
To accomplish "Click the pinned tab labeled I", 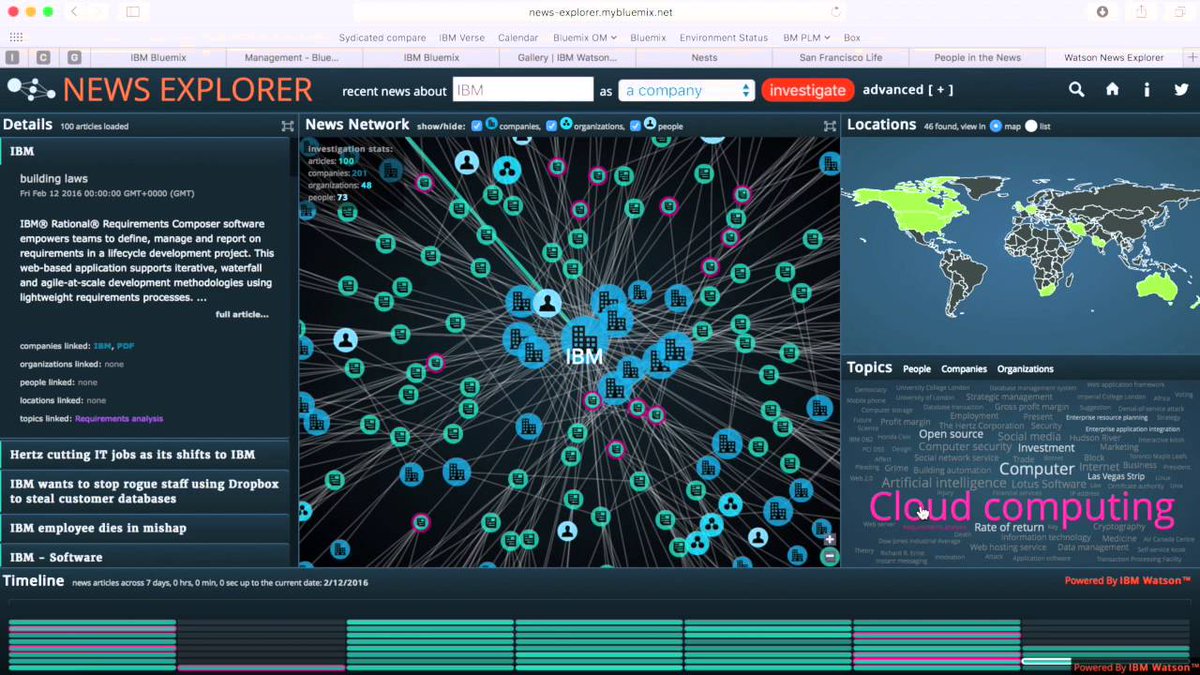I will (x=13, y=58).
